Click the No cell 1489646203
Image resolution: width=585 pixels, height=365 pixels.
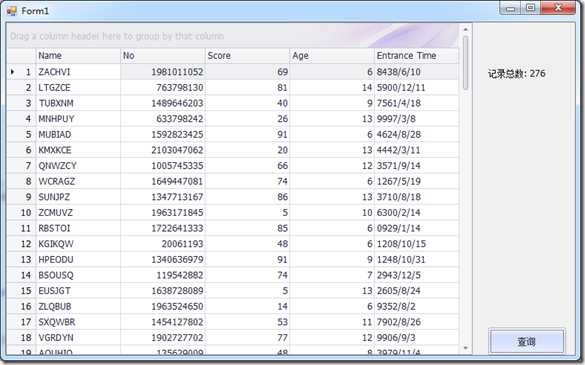coord(163,103)
